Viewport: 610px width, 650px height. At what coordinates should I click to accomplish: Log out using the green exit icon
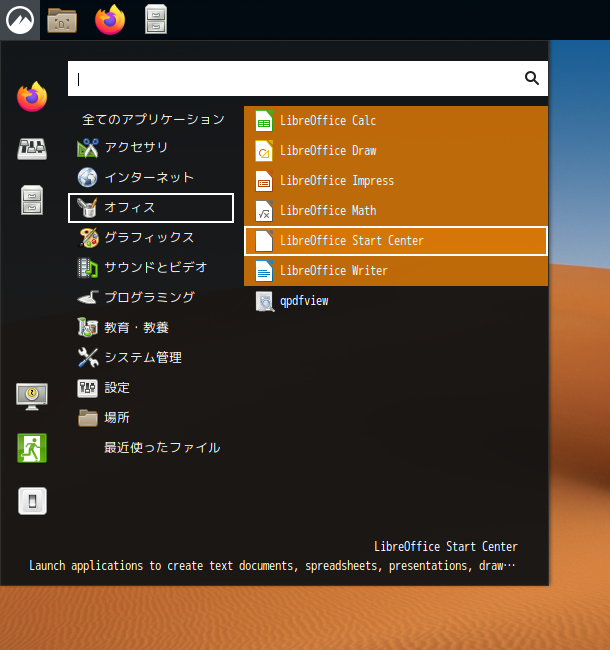(32, 448)
